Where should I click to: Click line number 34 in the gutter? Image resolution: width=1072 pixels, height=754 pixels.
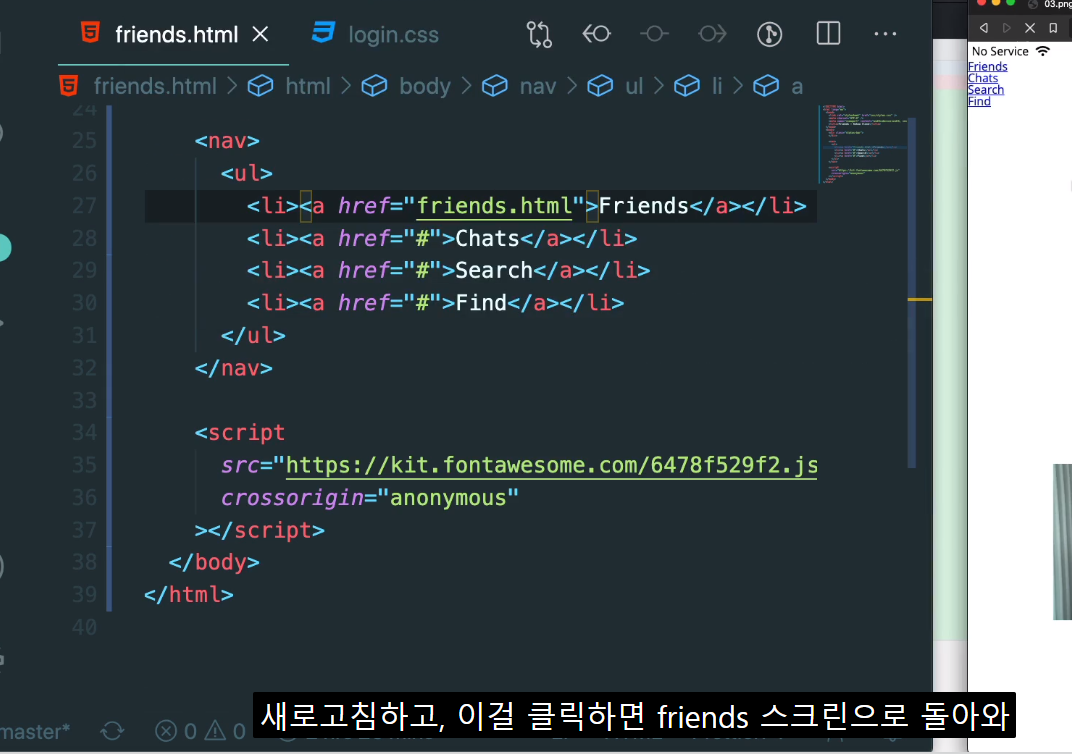click(x=84, y=433)
